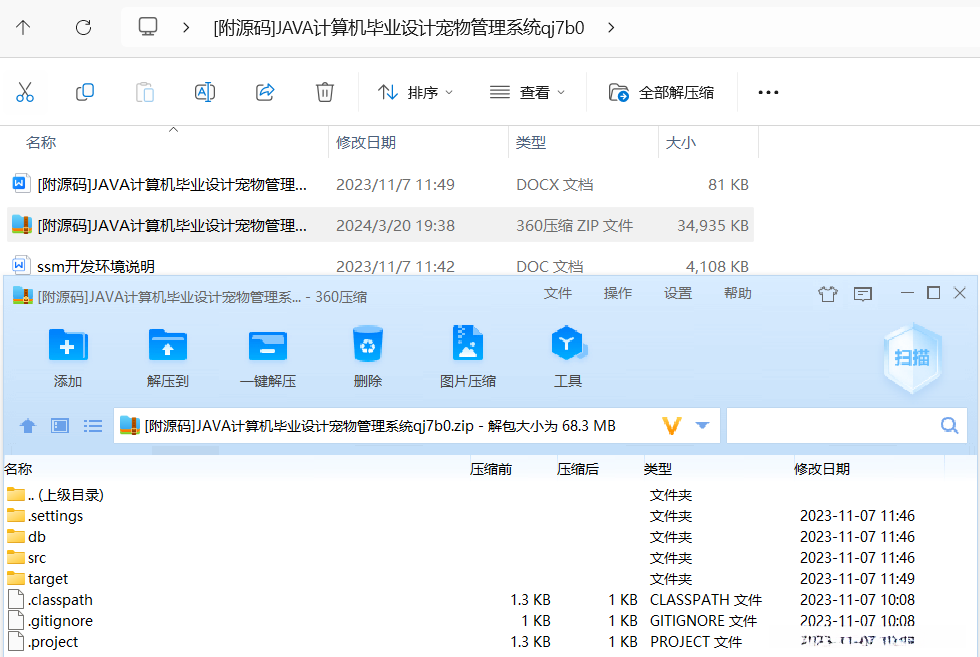Viewport: 980px width, 657px height.
Task: Click the 扫描 scan hexagon button
Action: point(912,358)
